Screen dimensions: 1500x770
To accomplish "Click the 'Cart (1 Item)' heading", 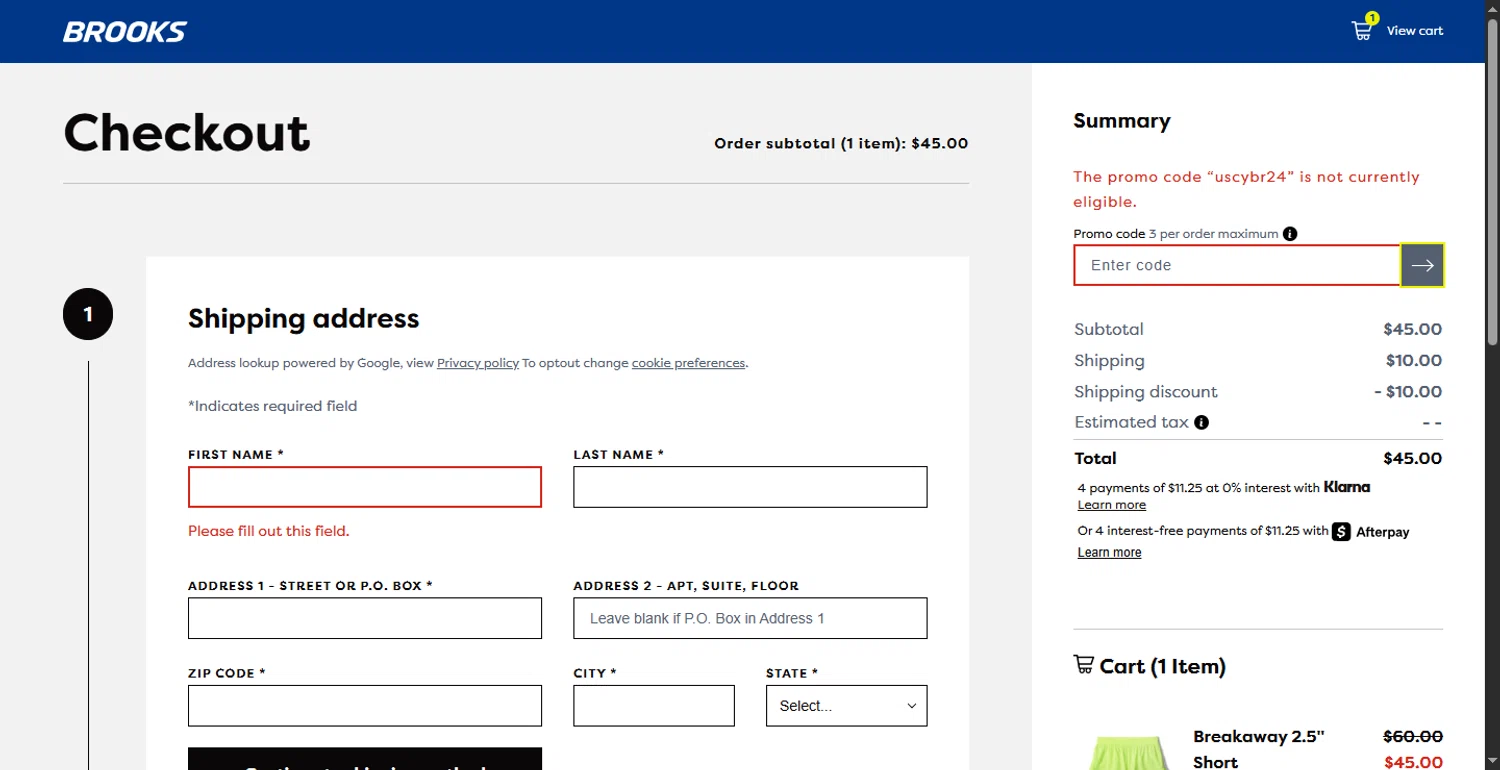I will (1162, 666).
